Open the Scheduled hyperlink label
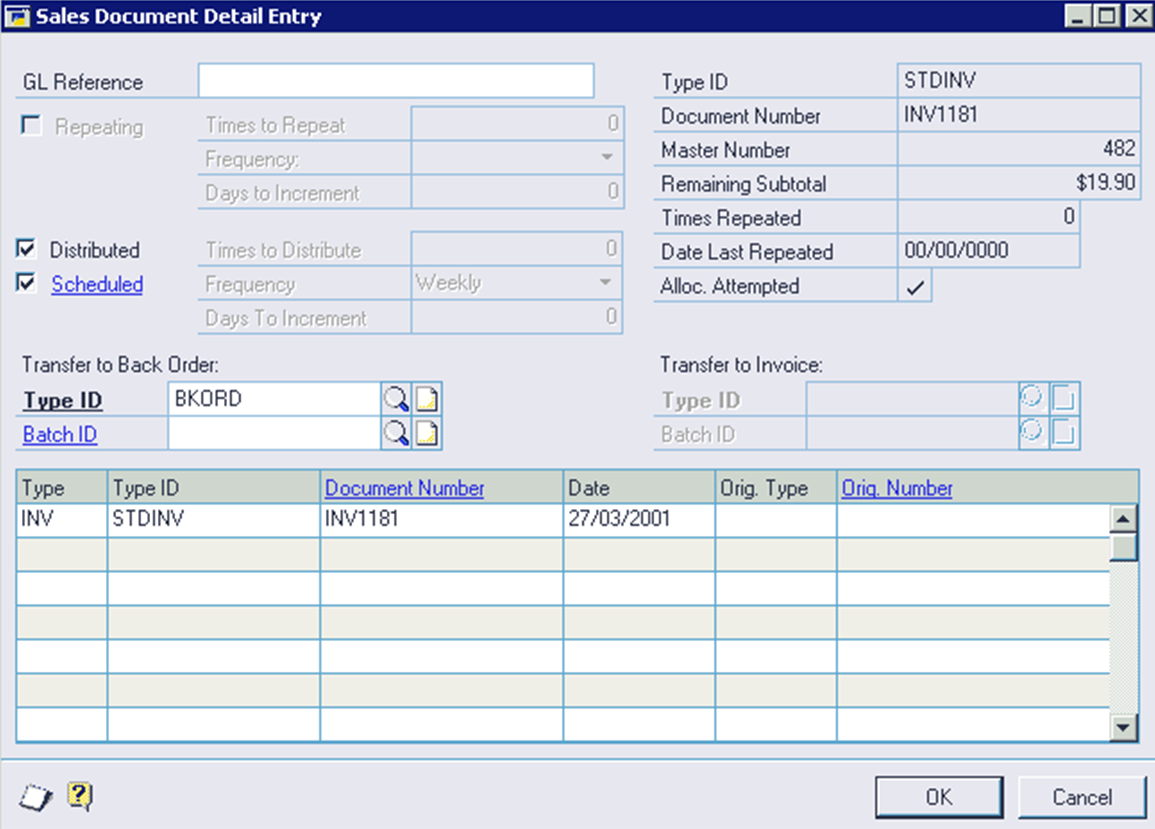Viewport: 1155px width, 829px height. coord(97,284)
